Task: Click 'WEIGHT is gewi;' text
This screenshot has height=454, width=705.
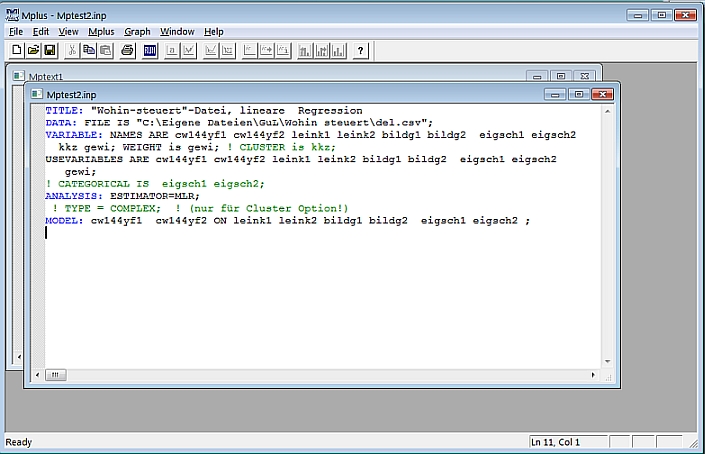Action: (x=171, y=147)
